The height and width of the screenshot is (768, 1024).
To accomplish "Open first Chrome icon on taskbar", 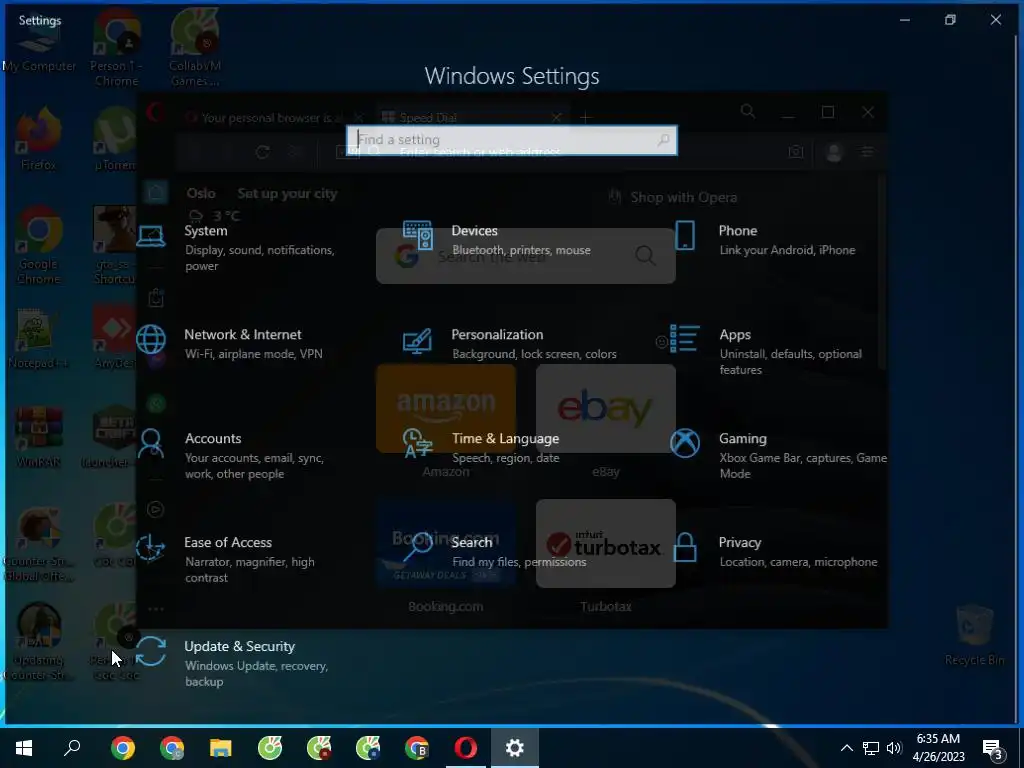I will [x=123, y=748].
